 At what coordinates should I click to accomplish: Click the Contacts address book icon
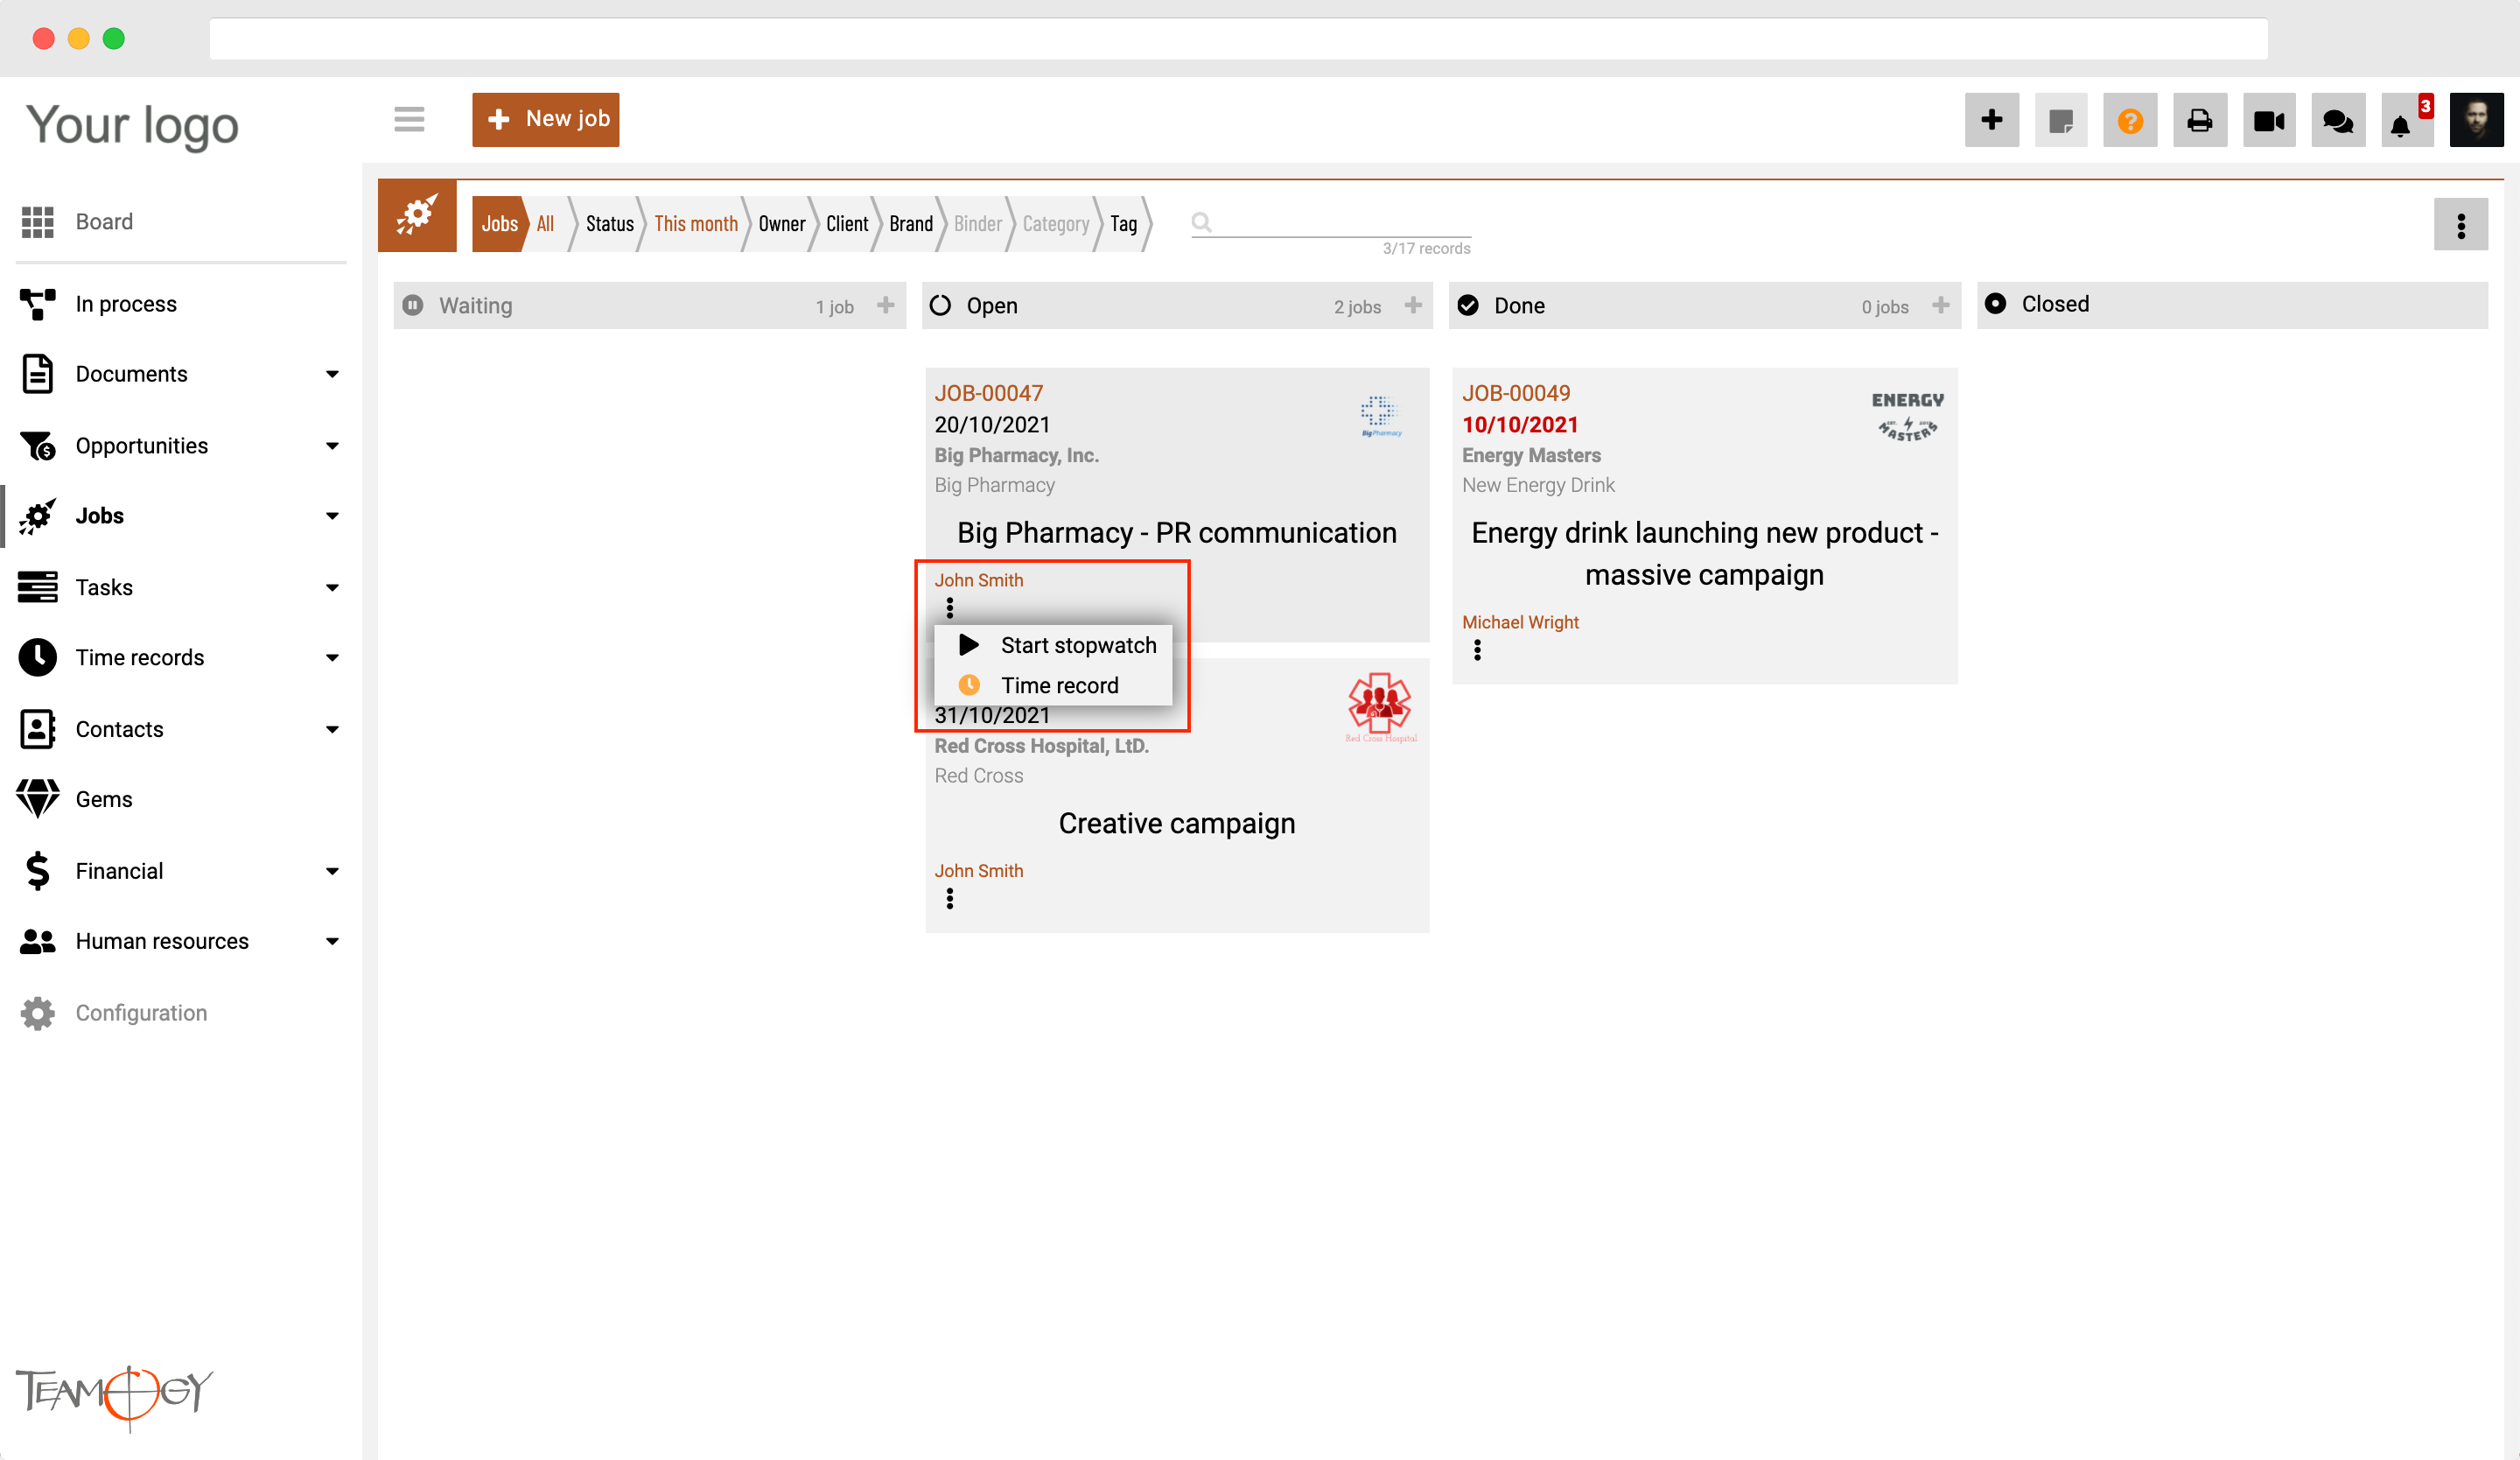[38, 729]
